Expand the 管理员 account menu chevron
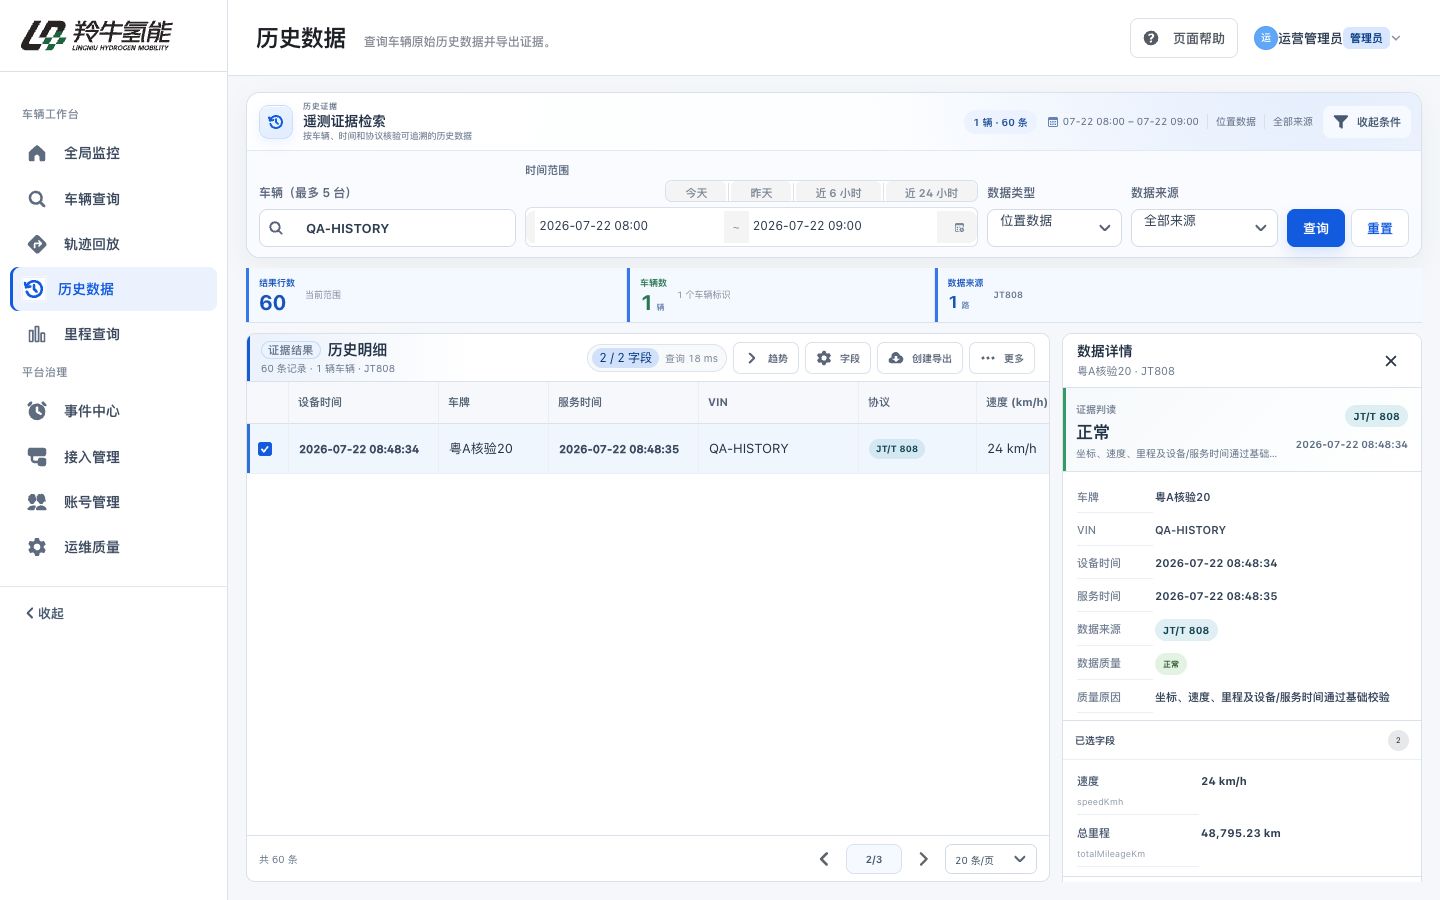Screen dimensions: 1440x900 coord(1396,38)
